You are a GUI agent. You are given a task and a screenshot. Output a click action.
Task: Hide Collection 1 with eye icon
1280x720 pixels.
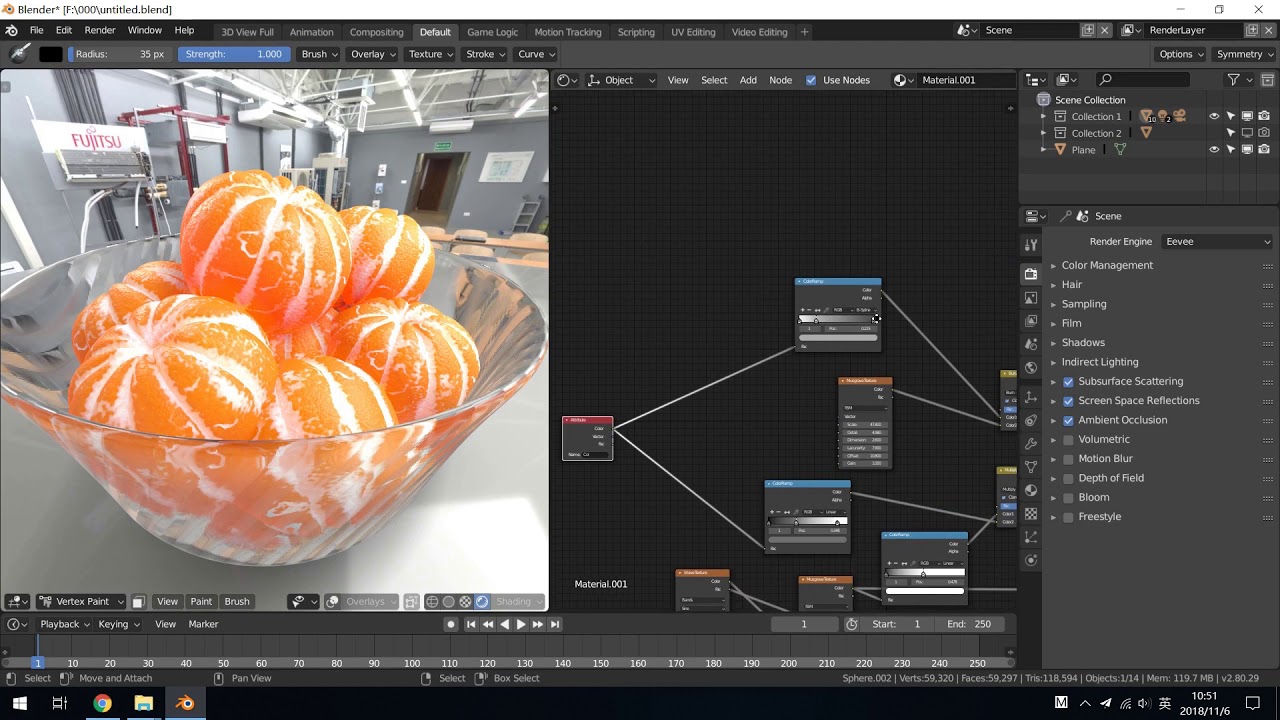point(1214,116)
